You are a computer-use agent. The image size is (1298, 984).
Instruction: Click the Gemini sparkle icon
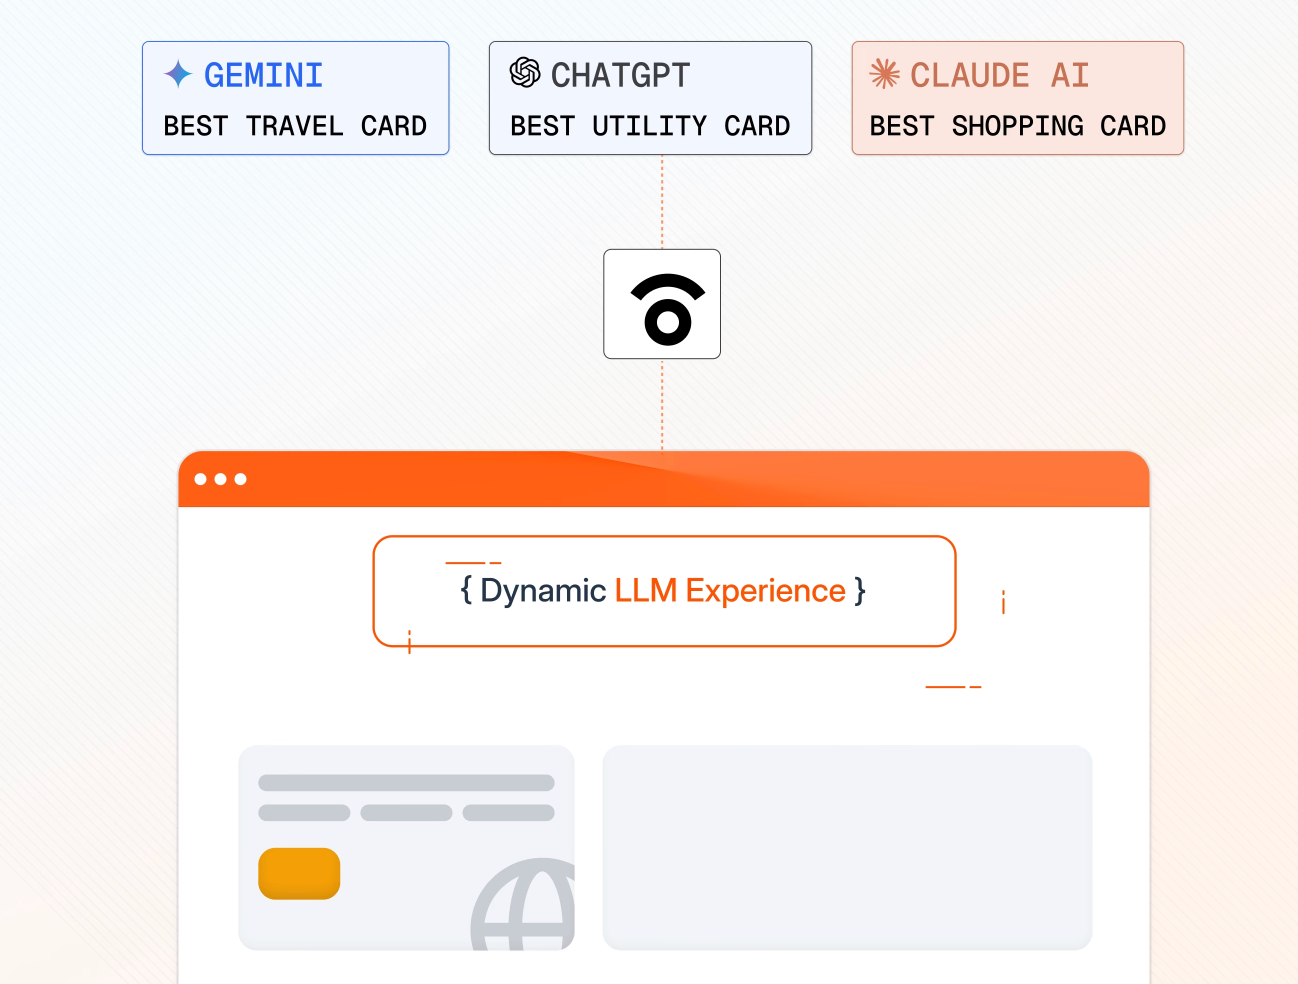[178, 74]
